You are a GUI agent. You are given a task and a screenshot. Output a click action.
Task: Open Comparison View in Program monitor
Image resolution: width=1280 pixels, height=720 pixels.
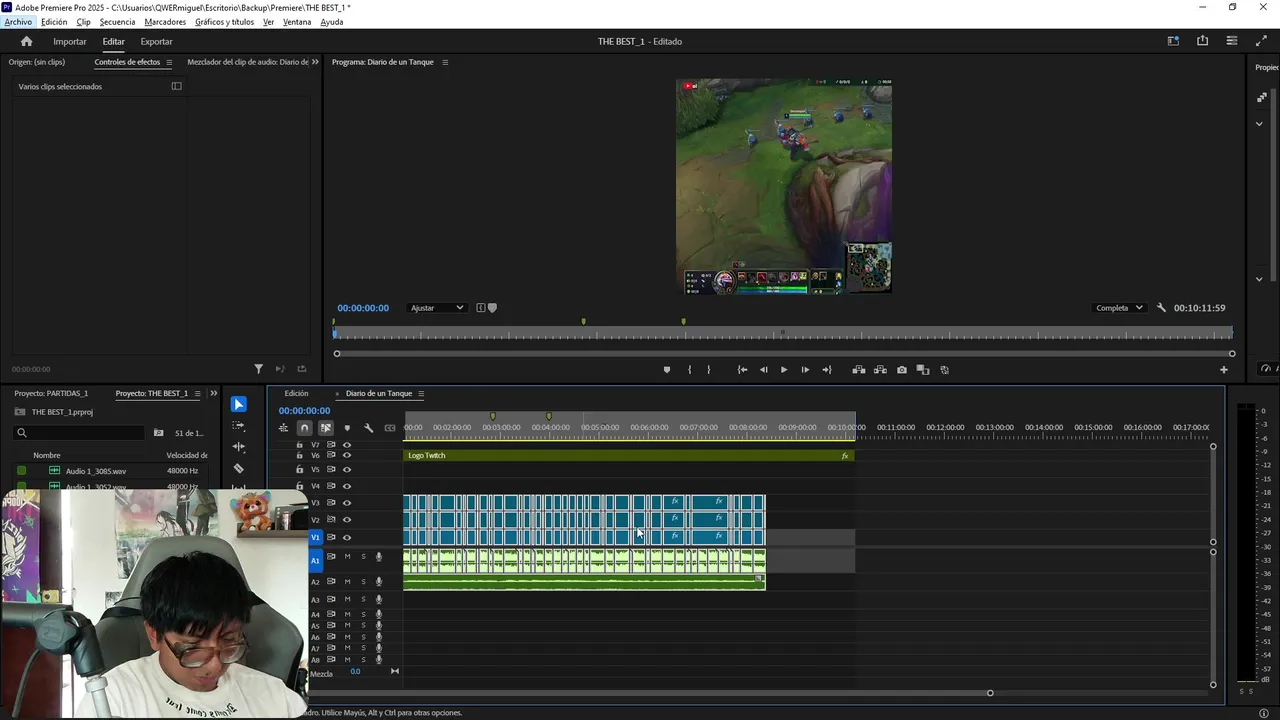coord(923,370)
